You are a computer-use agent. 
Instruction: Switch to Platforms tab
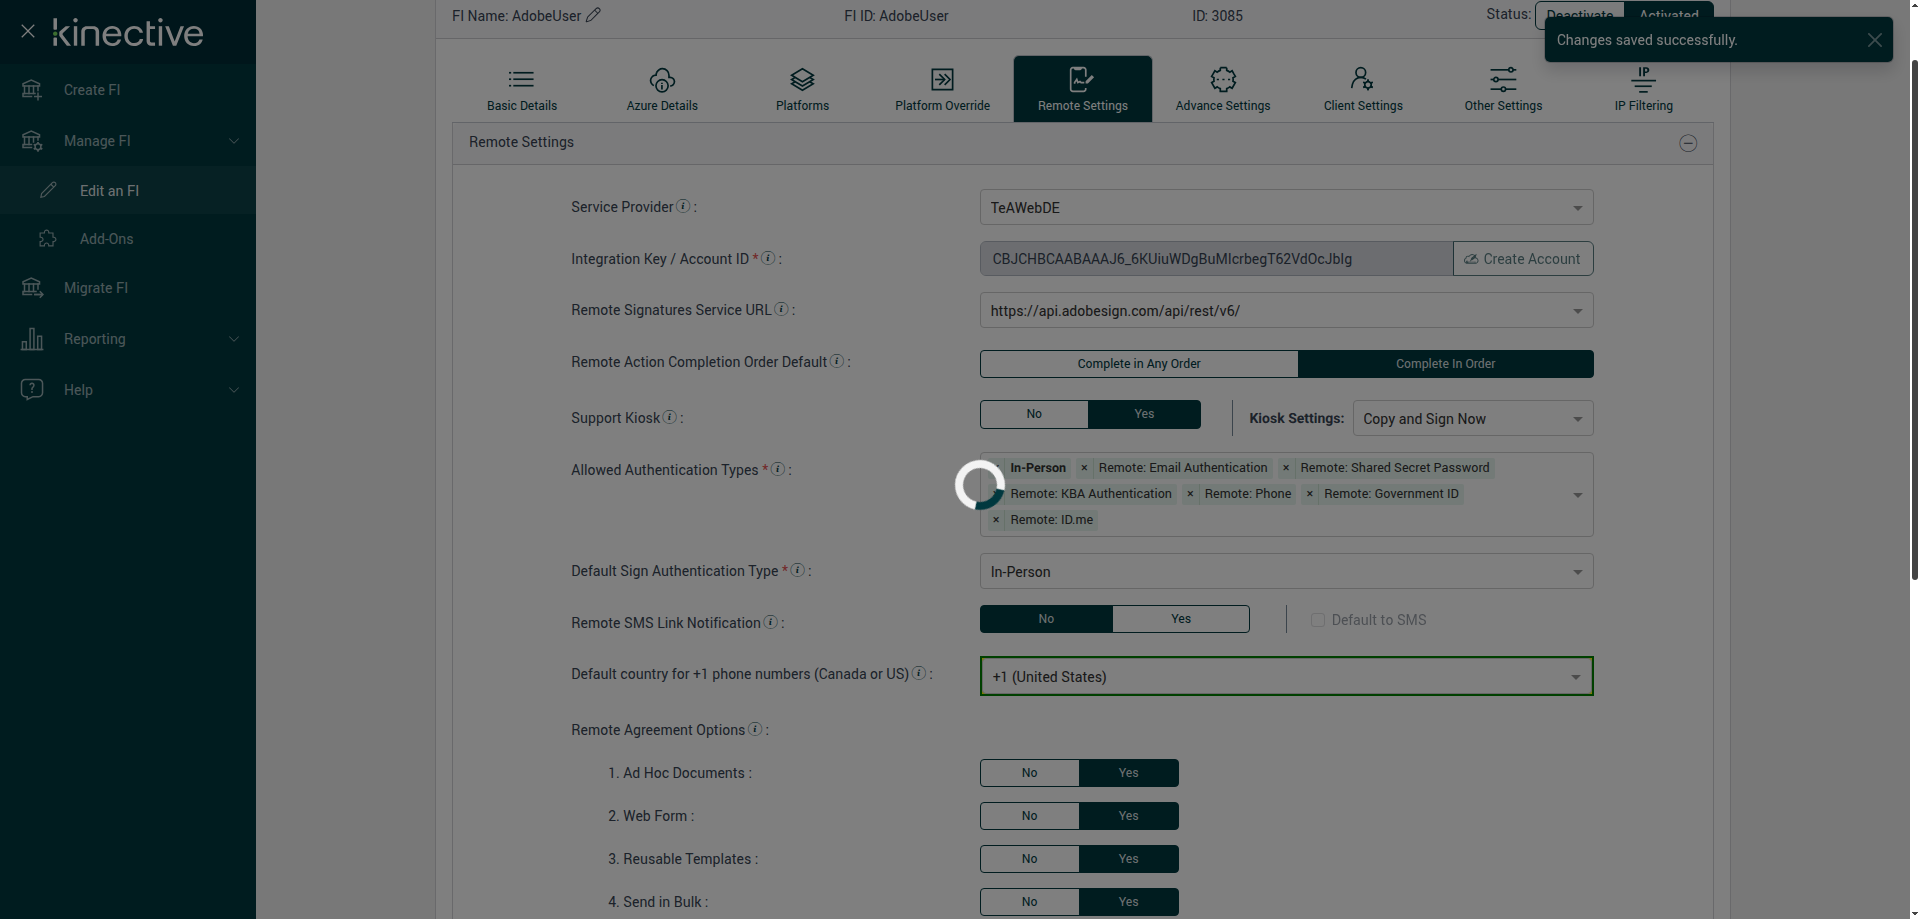(802, 89)
